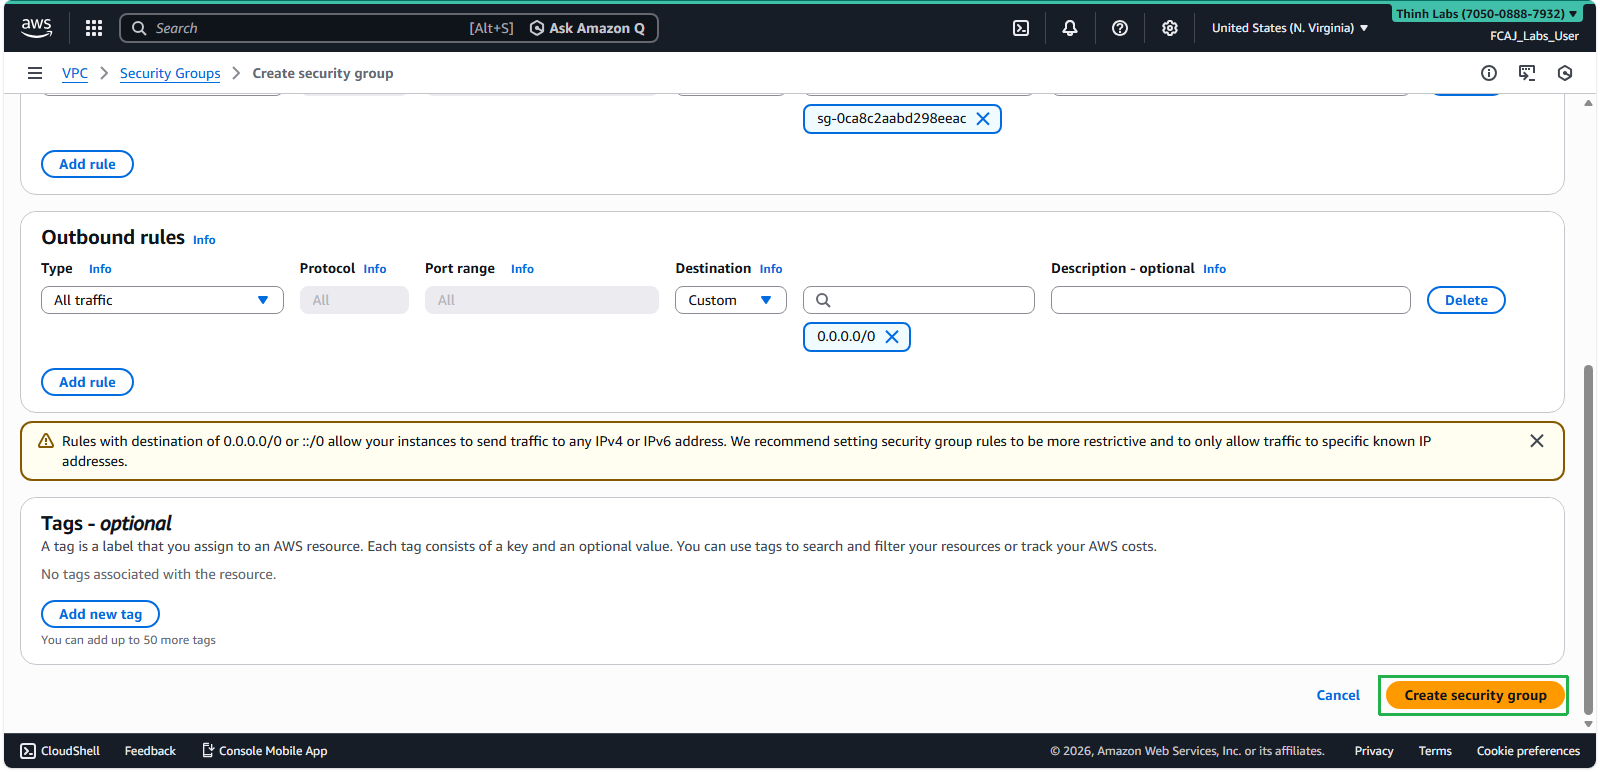This screenshot has width=1600, height=772.
Task: Click the scrollbar down arrow
Action: 1588,724
